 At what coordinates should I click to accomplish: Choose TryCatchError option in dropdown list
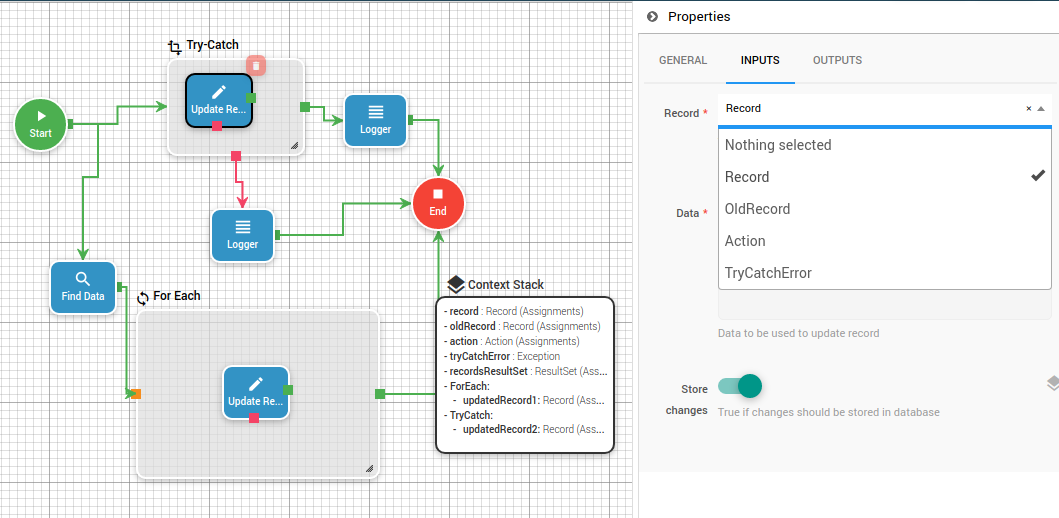[x=885, y=274]
